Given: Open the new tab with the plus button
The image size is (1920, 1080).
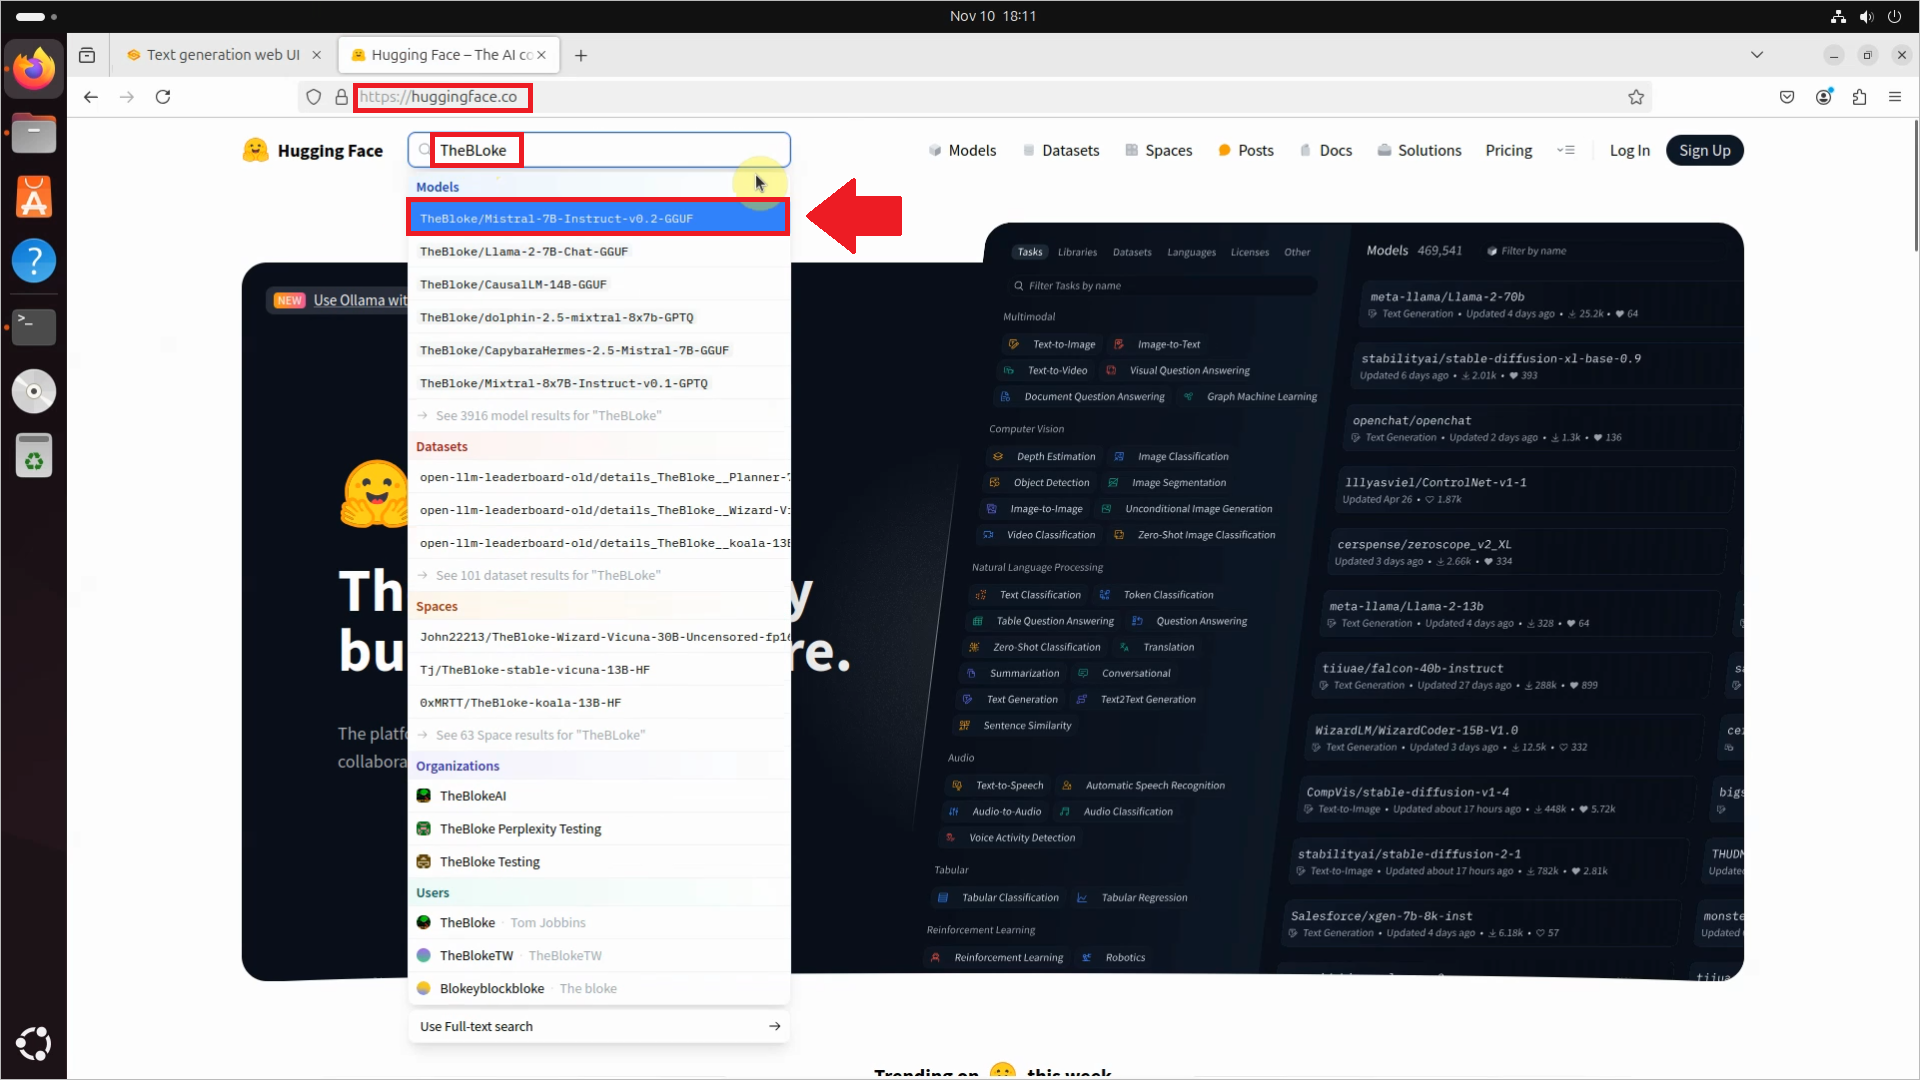Looking at the screenshot, I should [581, 55].
